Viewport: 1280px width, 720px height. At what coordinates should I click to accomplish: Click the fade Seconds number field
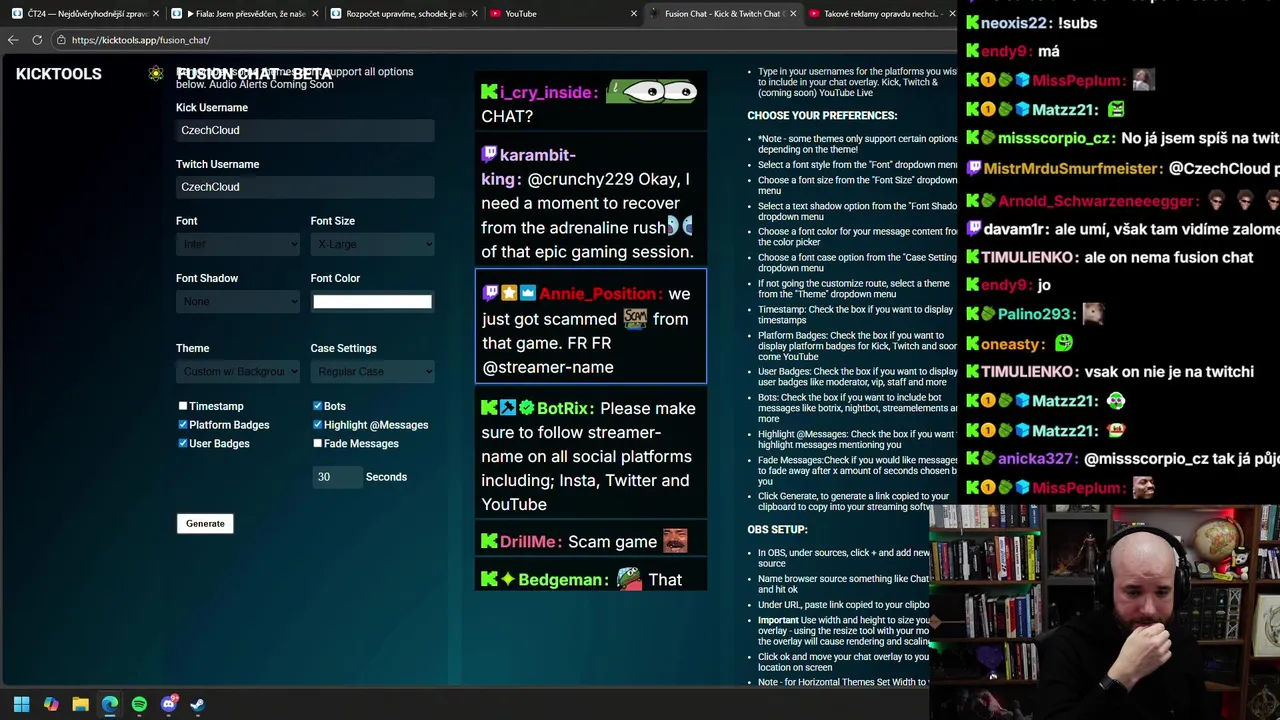(x=337, y=477)
